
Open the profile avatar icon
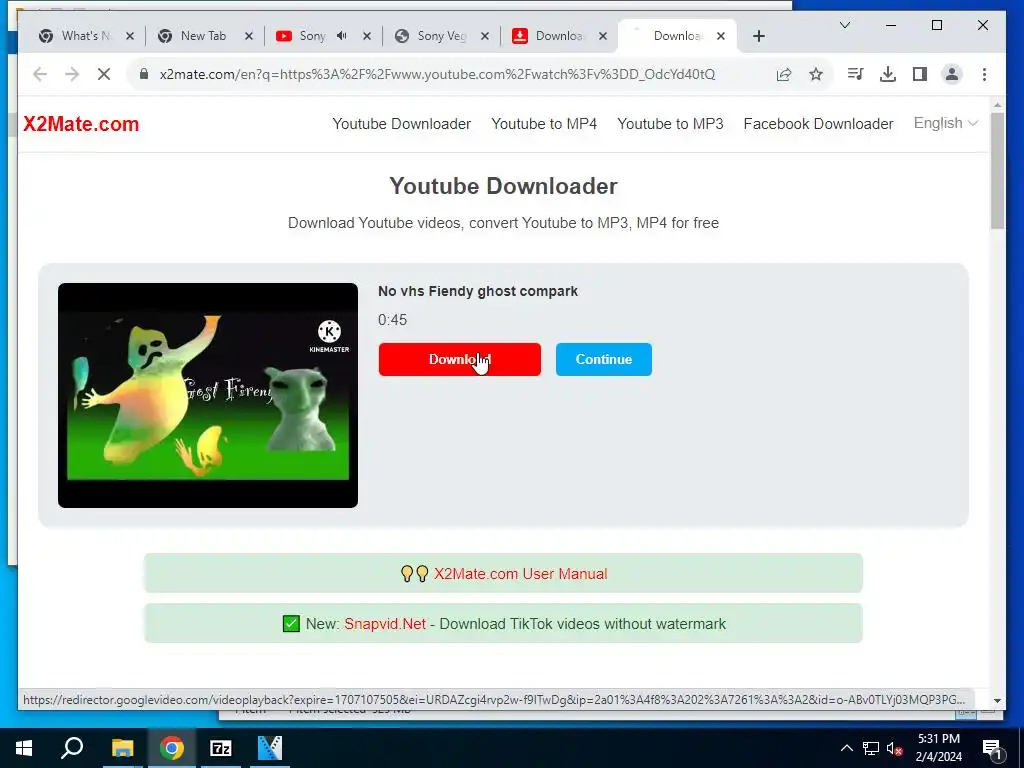[x=952, y=74]
